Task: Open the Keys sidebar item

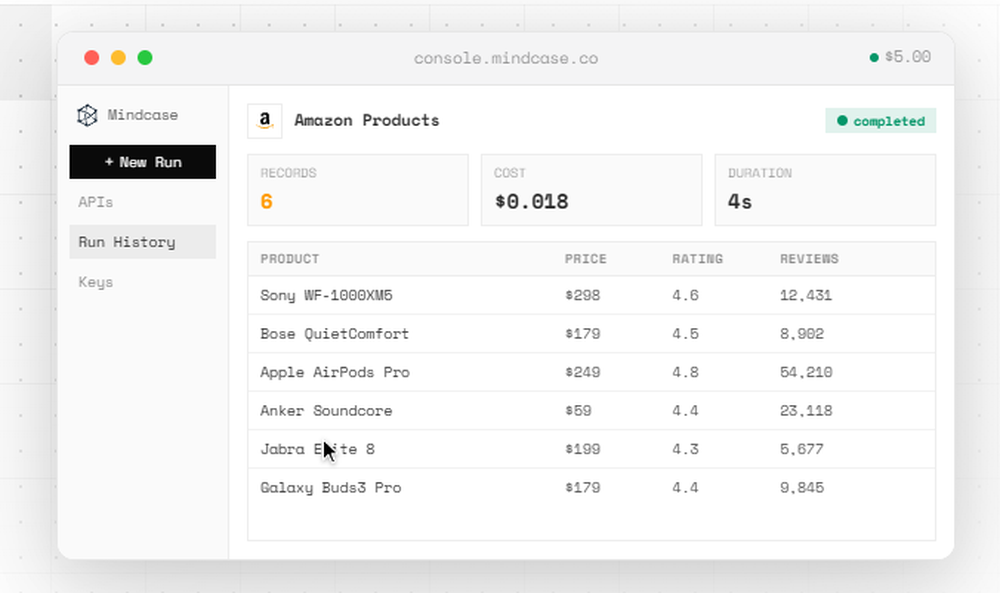Action: pos(96,282)
